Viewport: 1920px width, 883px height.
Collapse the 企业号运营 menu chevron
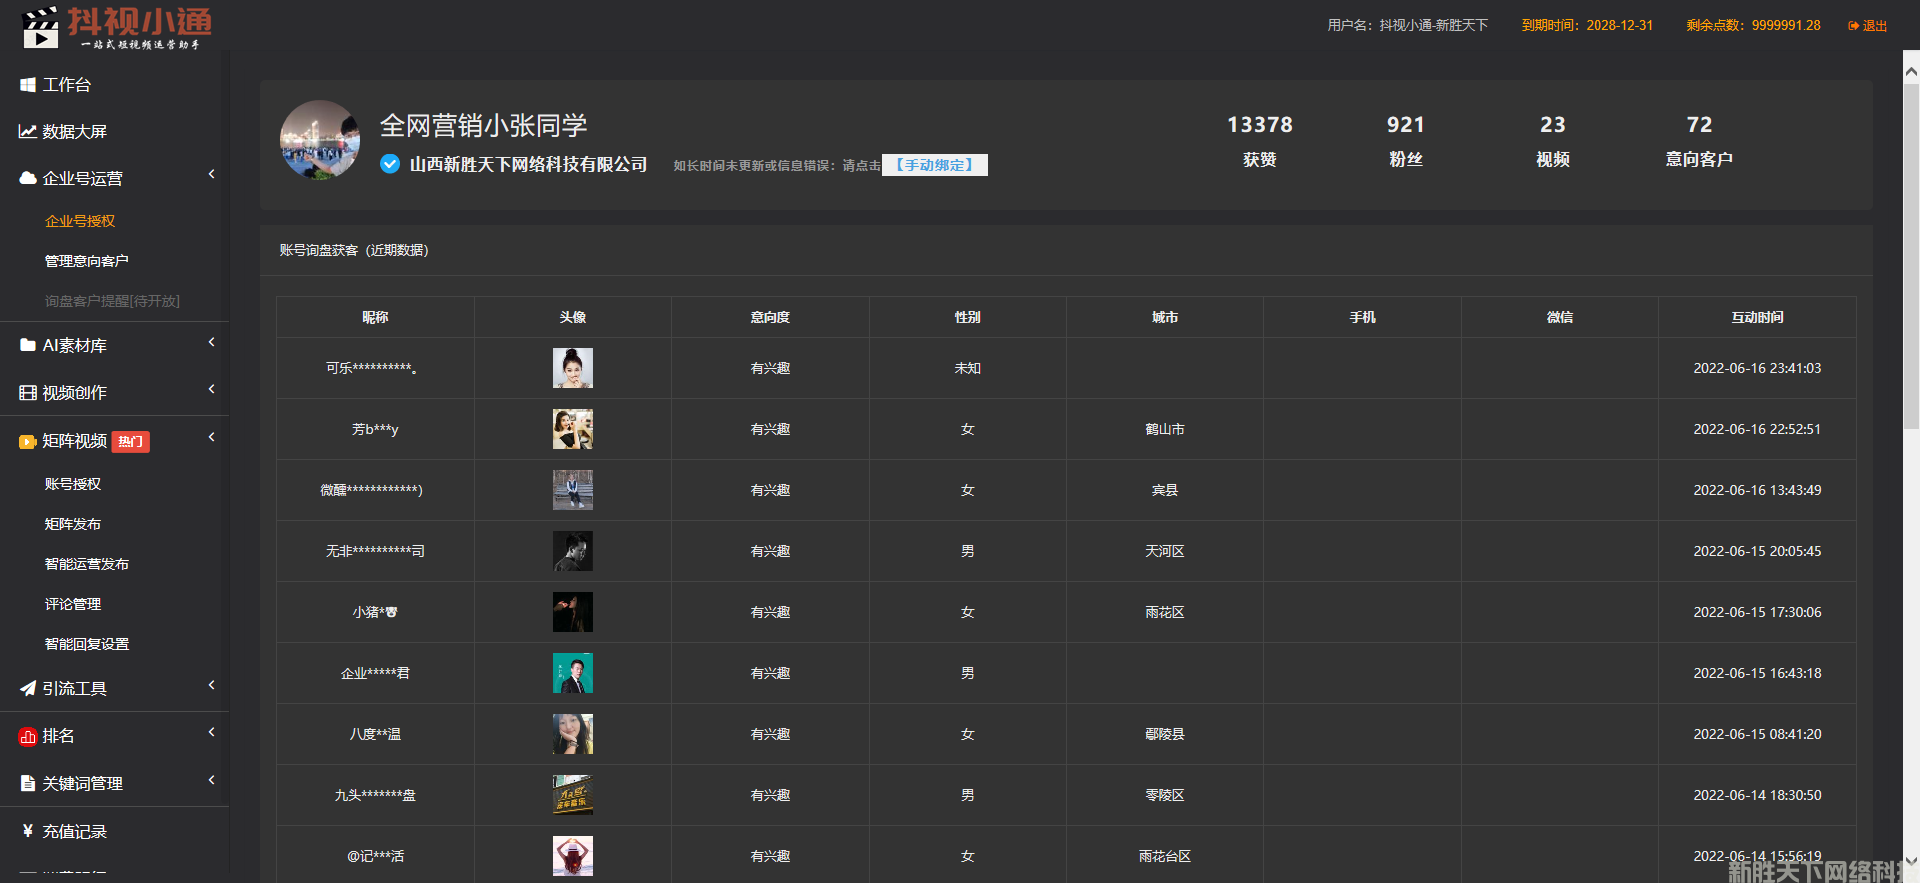coord(211,175)
